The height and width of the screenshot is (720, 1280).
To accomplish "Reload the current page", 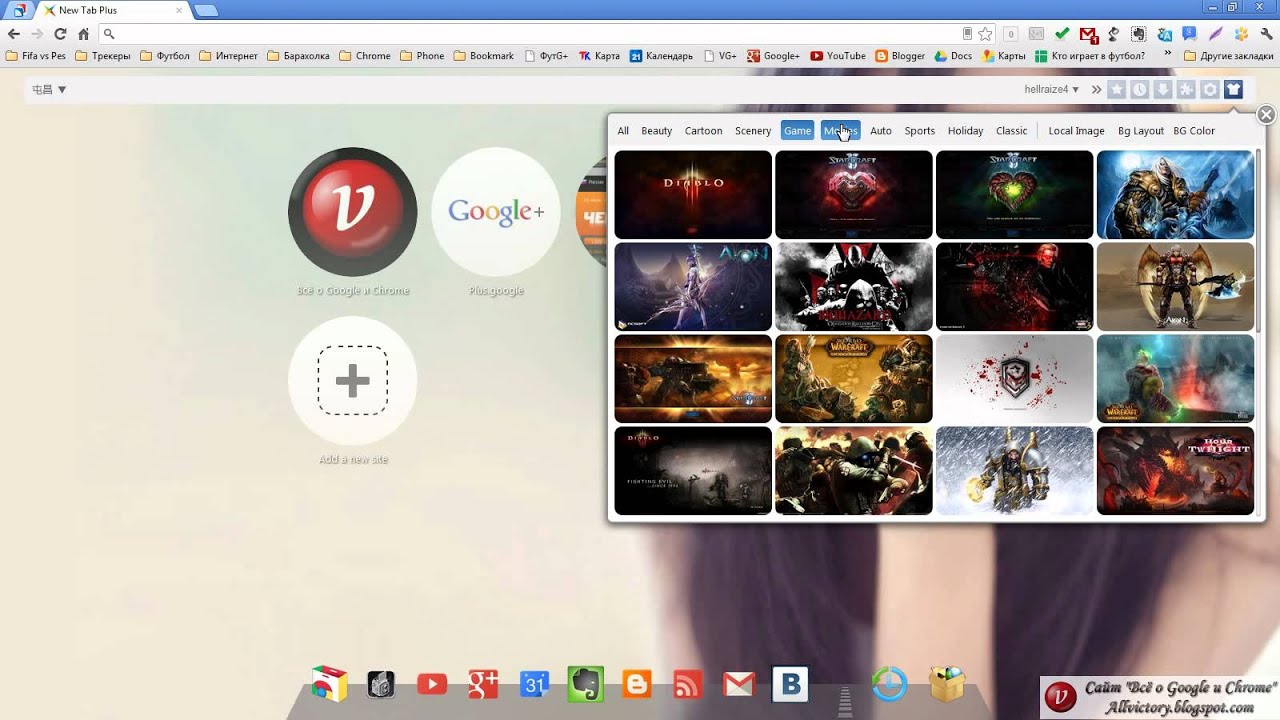I will click(x=60, y=34).
